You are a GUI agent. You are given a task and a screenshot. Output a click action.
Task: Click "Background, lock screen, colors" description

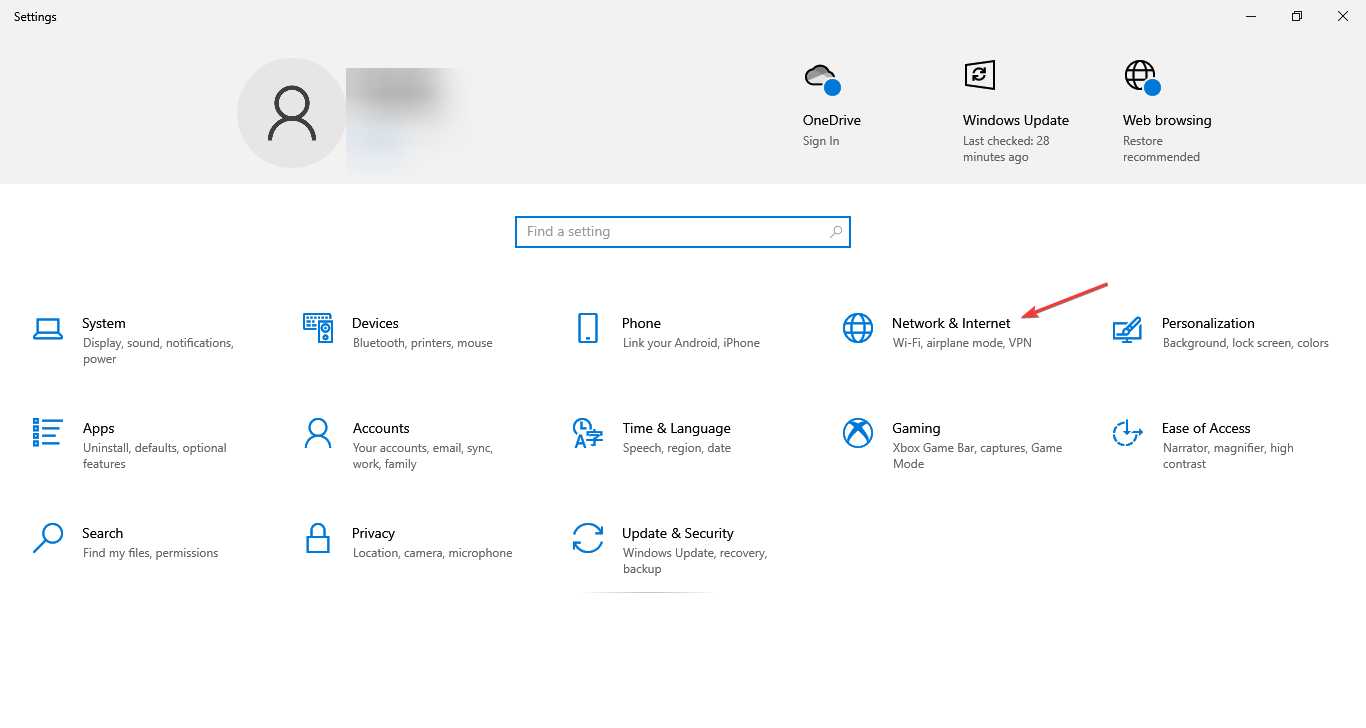pos(1246,343)
